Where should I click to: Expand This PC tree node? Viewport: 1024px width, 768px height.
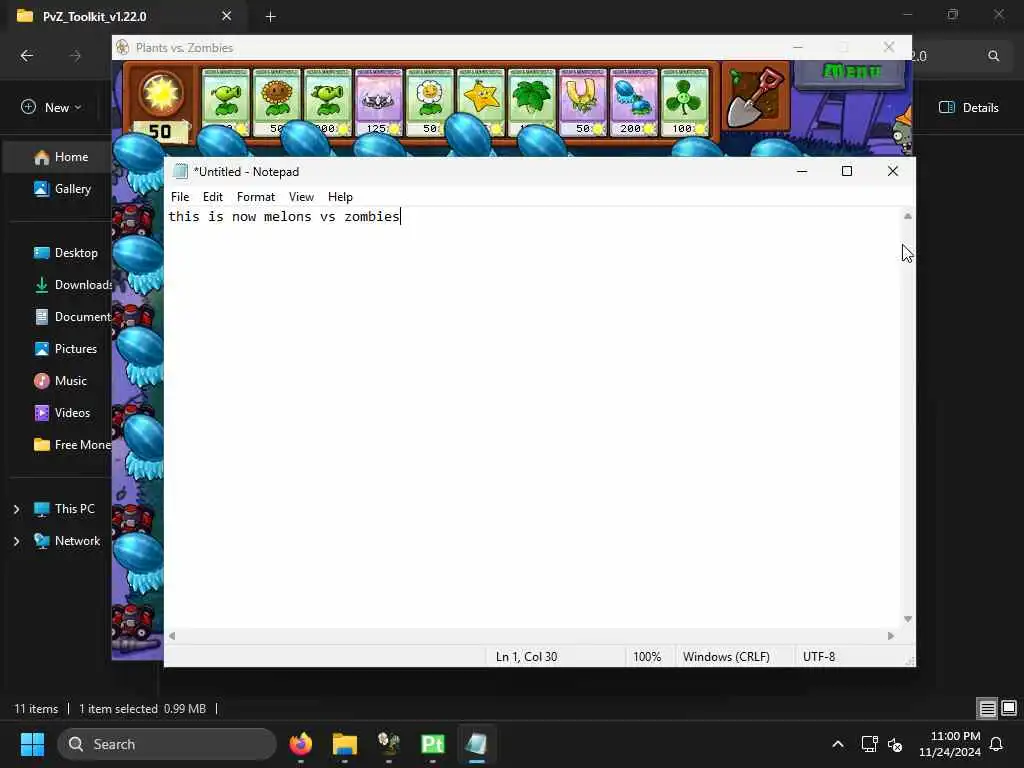(16, 509)
